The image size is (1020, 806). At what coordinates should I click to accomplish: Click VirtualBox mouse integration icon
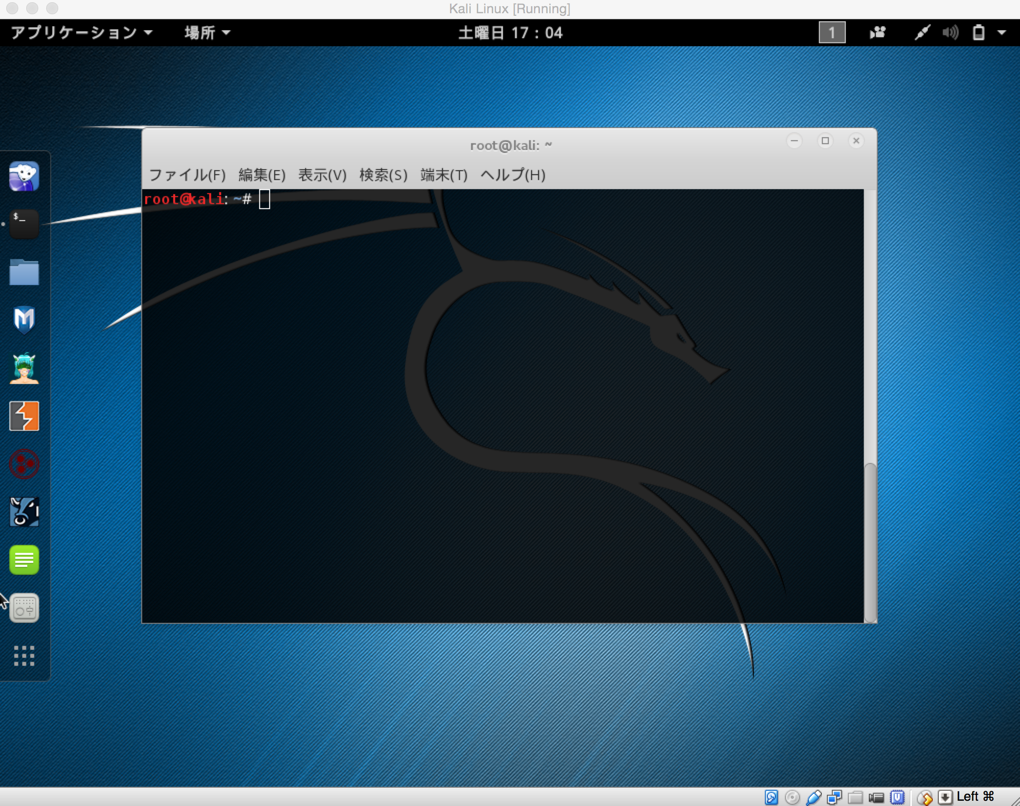click(x=924, y=798)
